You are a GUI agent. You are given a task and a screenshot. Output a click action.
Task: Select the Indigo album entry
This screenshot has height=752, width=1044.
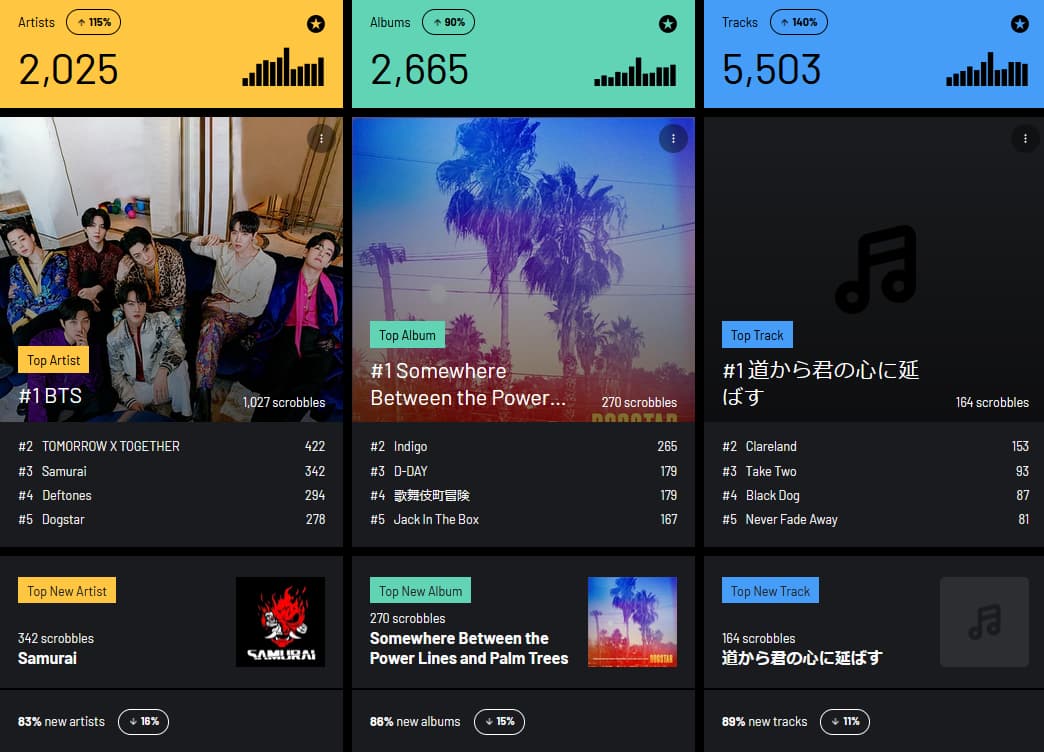pyautogui.click(x=523, y=446)
